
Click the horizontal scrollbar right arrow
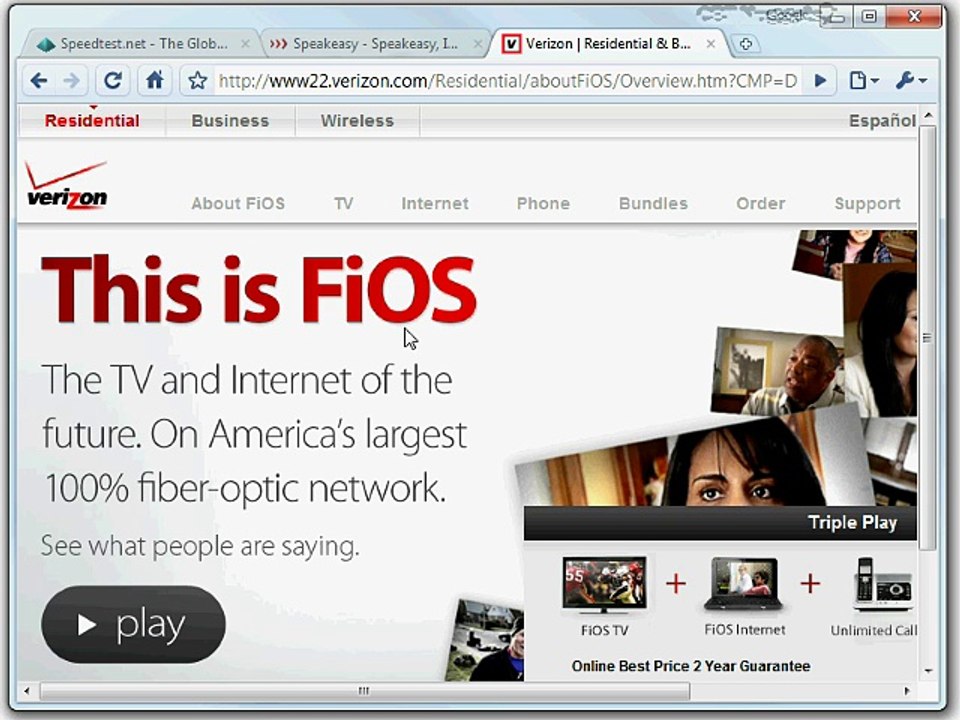coord(907,691)
